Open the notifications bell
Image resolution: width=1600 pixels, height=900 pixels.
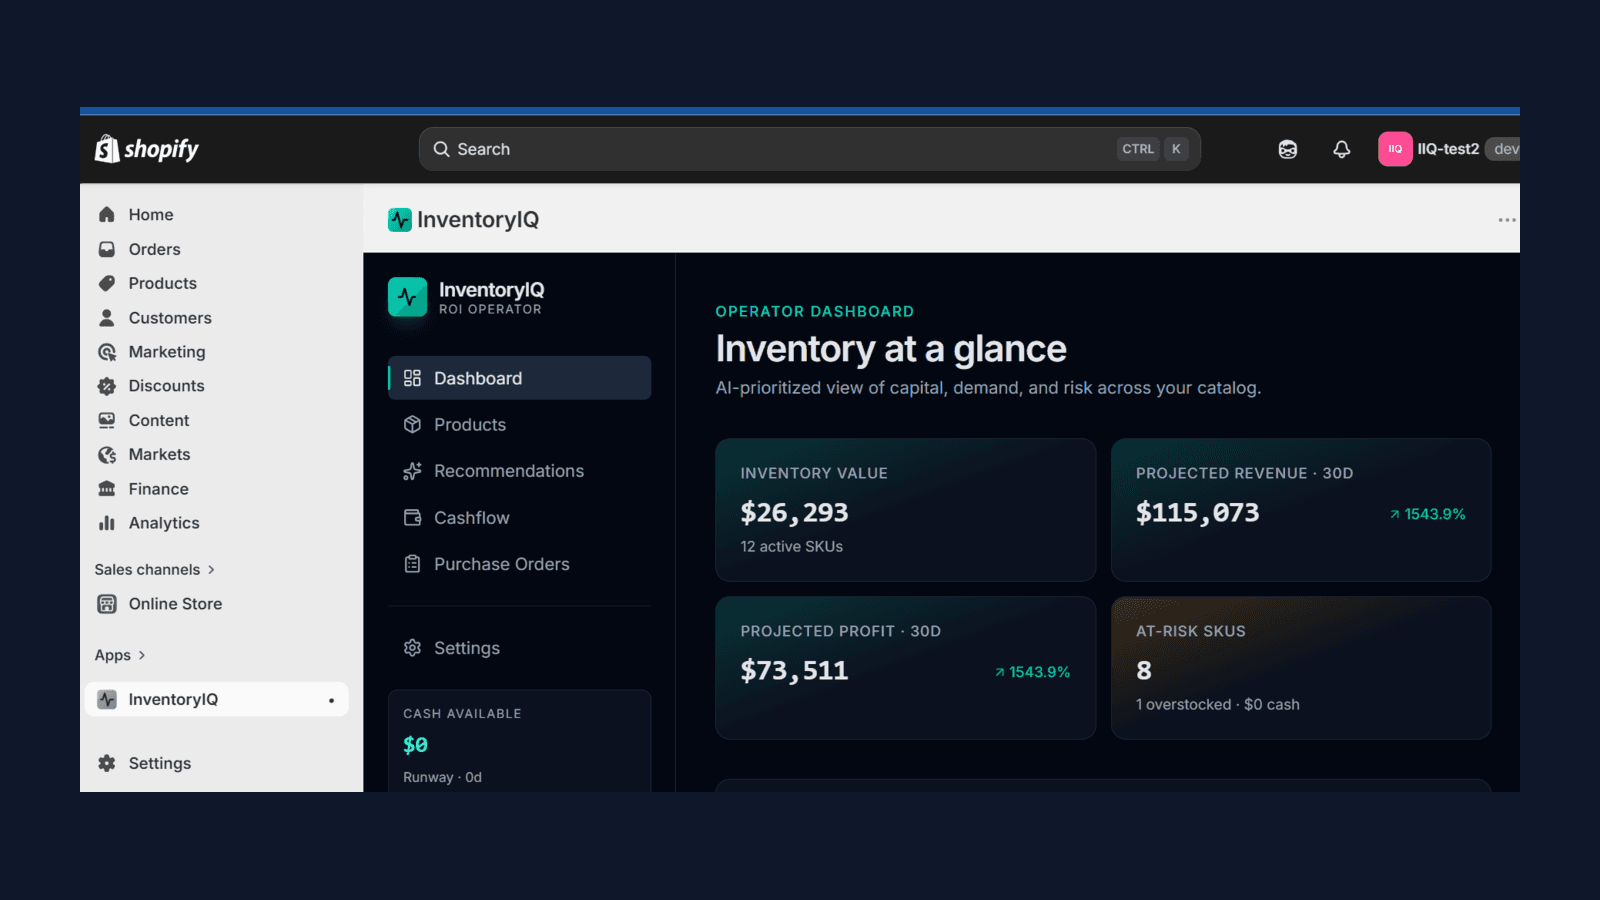(x=1342, y=149)
